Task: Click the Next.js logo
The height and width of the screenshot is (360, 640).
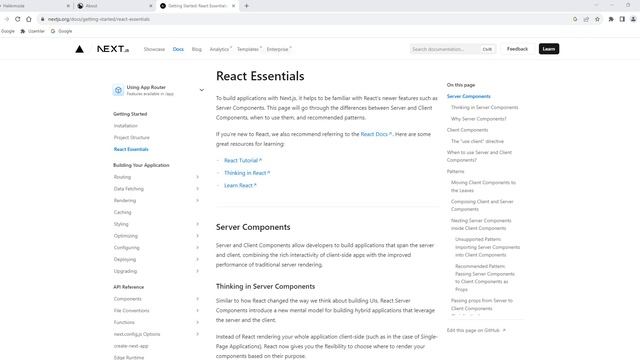Action: (x=113, y=49)
